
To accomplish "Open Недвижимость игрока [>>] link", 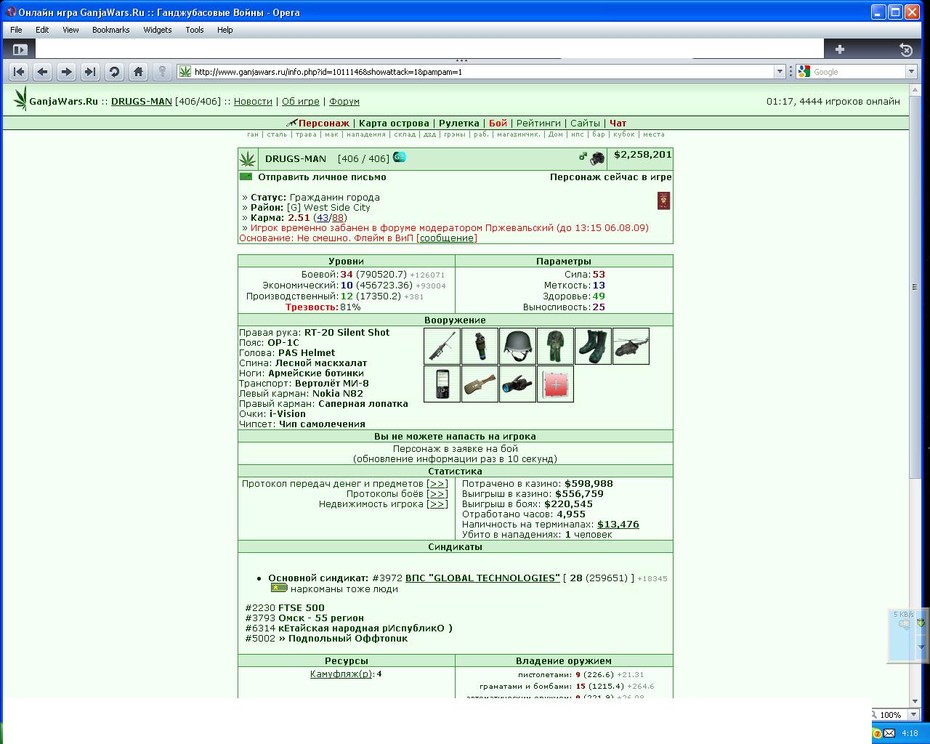I will [x=437, y=504].
